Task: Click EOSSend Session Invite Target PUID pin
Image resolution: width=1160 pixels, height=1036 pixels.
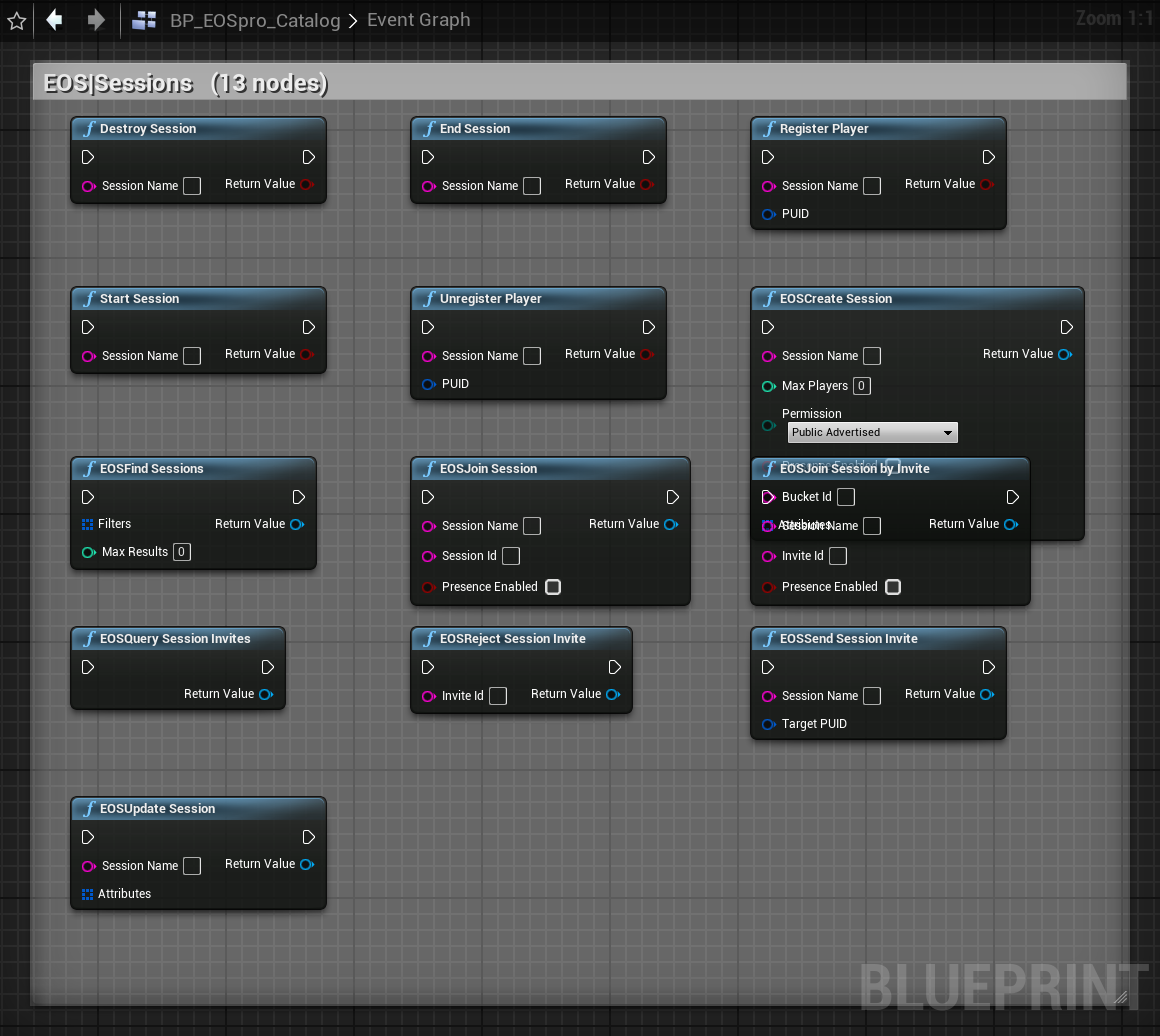Action: pos(769,724)
